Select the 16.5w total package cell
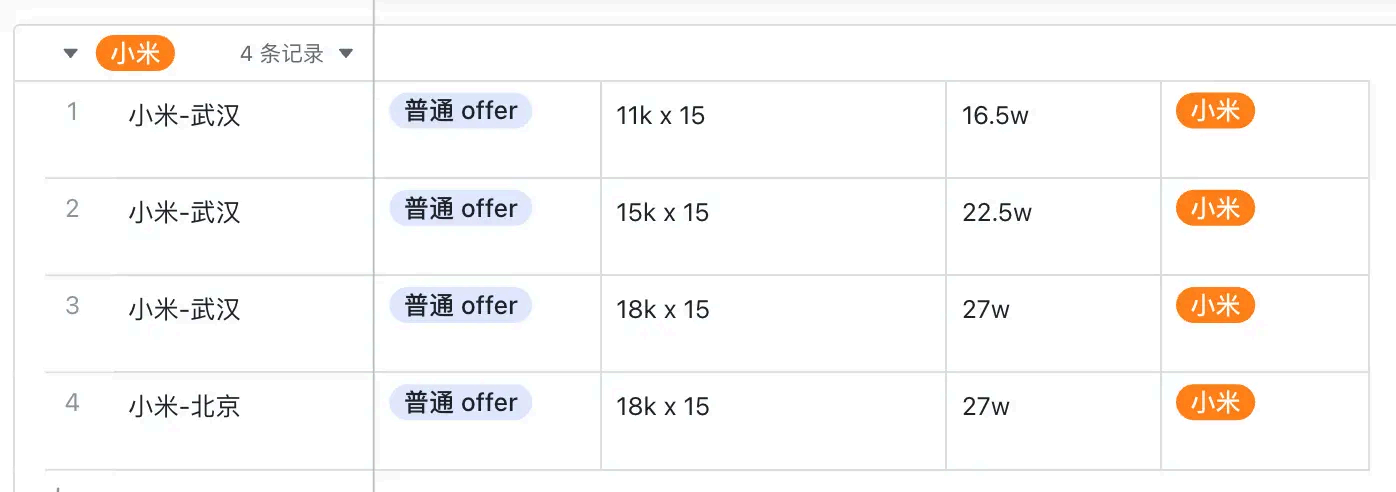The image size is (1396, 492). point(995,116)
